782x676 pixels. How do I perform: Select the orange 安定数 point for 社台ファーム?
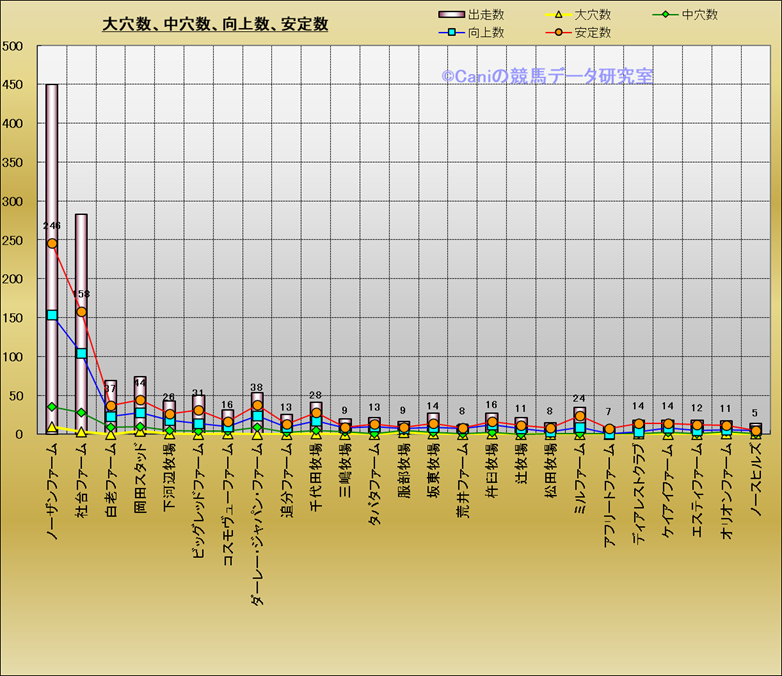[x=81, y=312]
